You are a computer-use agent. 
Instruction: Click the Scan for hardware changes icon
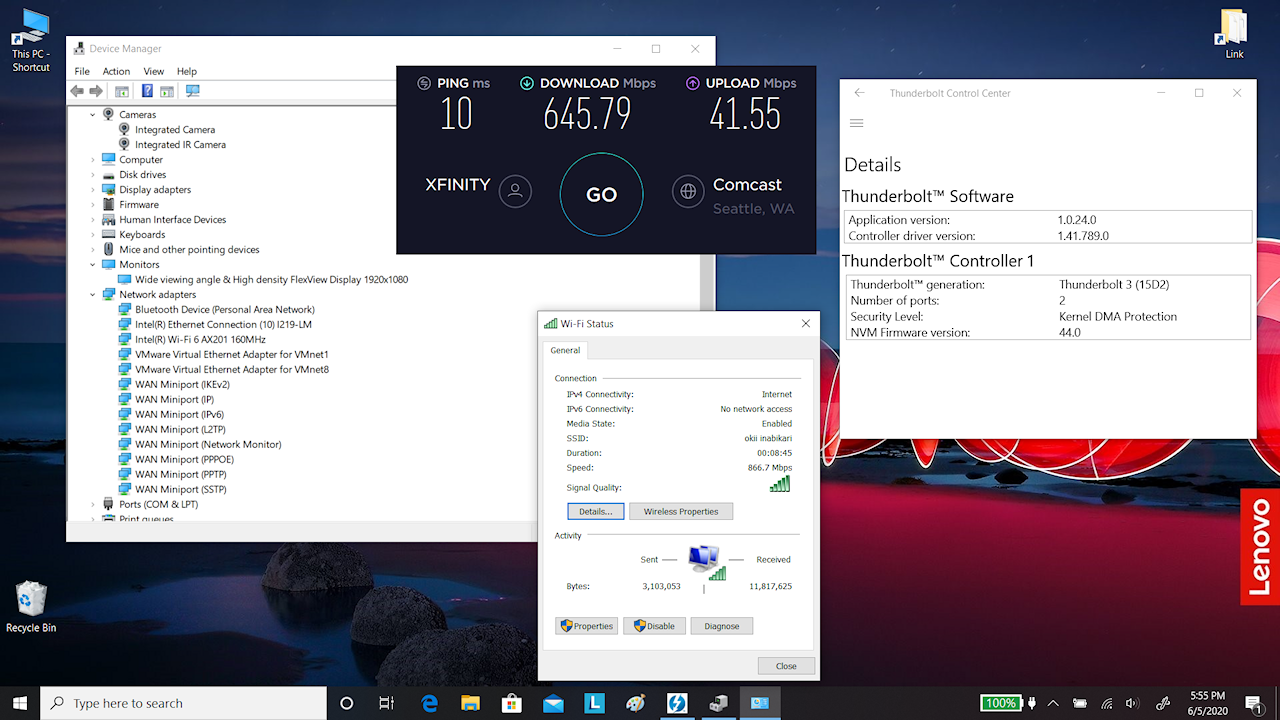[x=192, y=91]
